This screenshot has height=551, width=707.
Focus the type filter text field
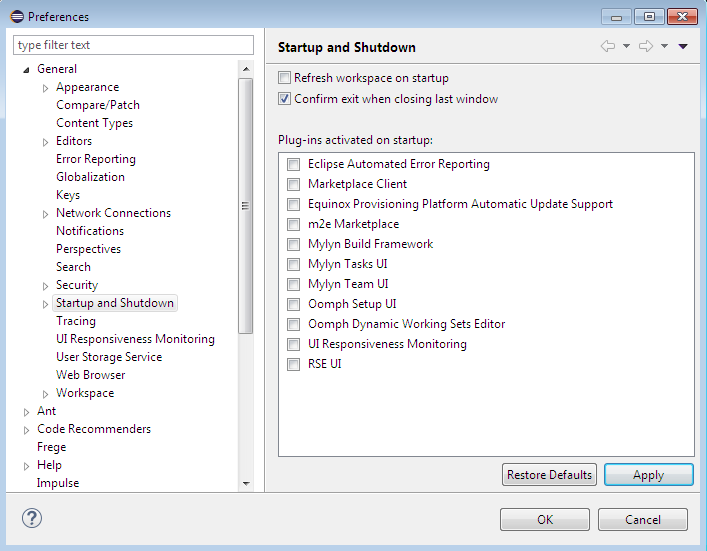[x=133, y=45]
